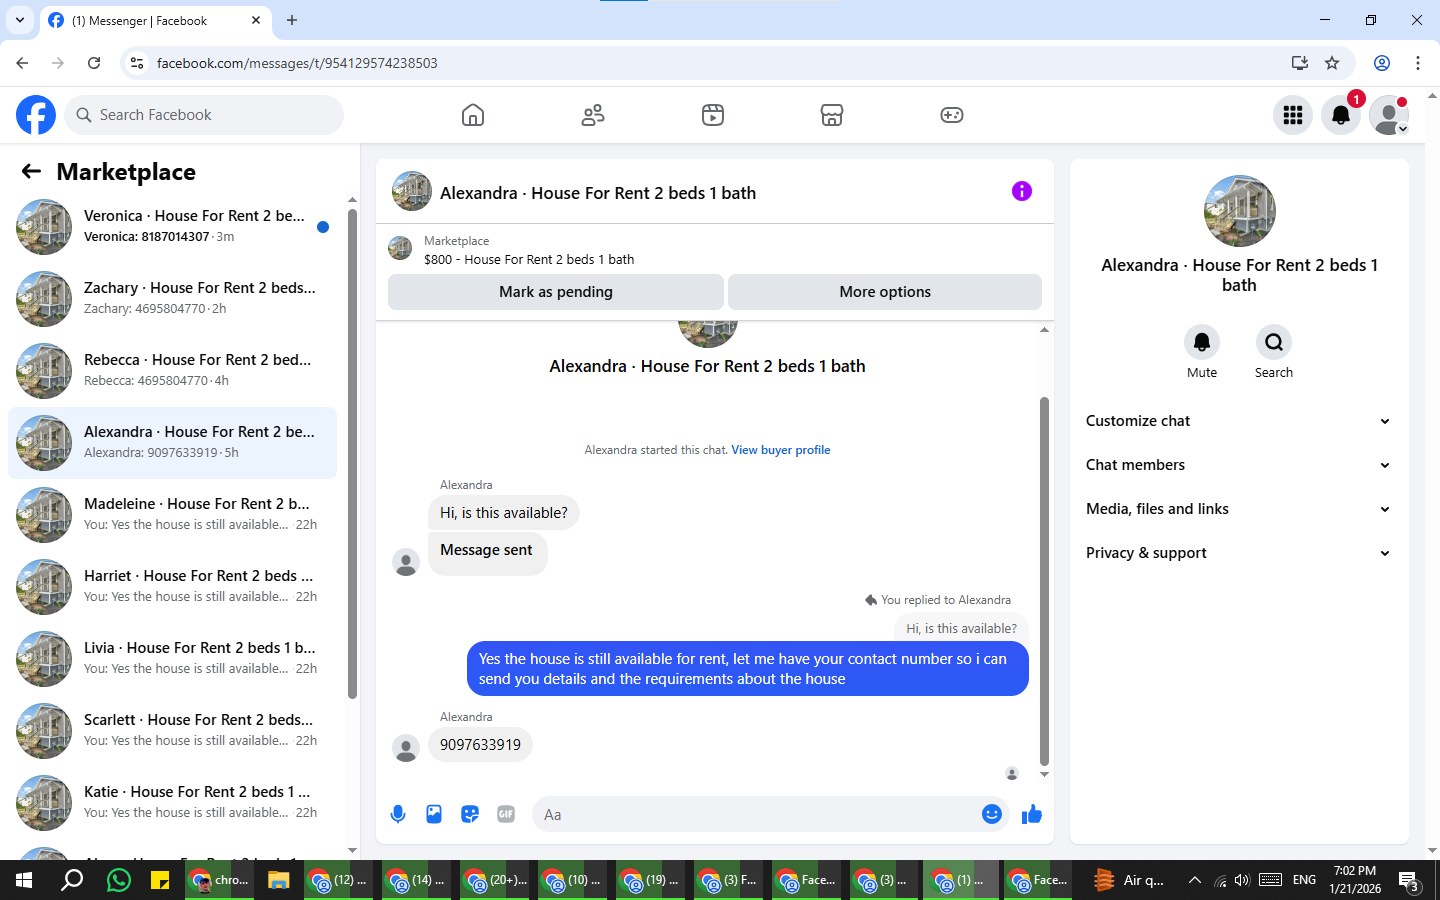Go to the Home feed icon
Image resolution: width=1440 pixels, height=900 pixels.
point(473,115)
